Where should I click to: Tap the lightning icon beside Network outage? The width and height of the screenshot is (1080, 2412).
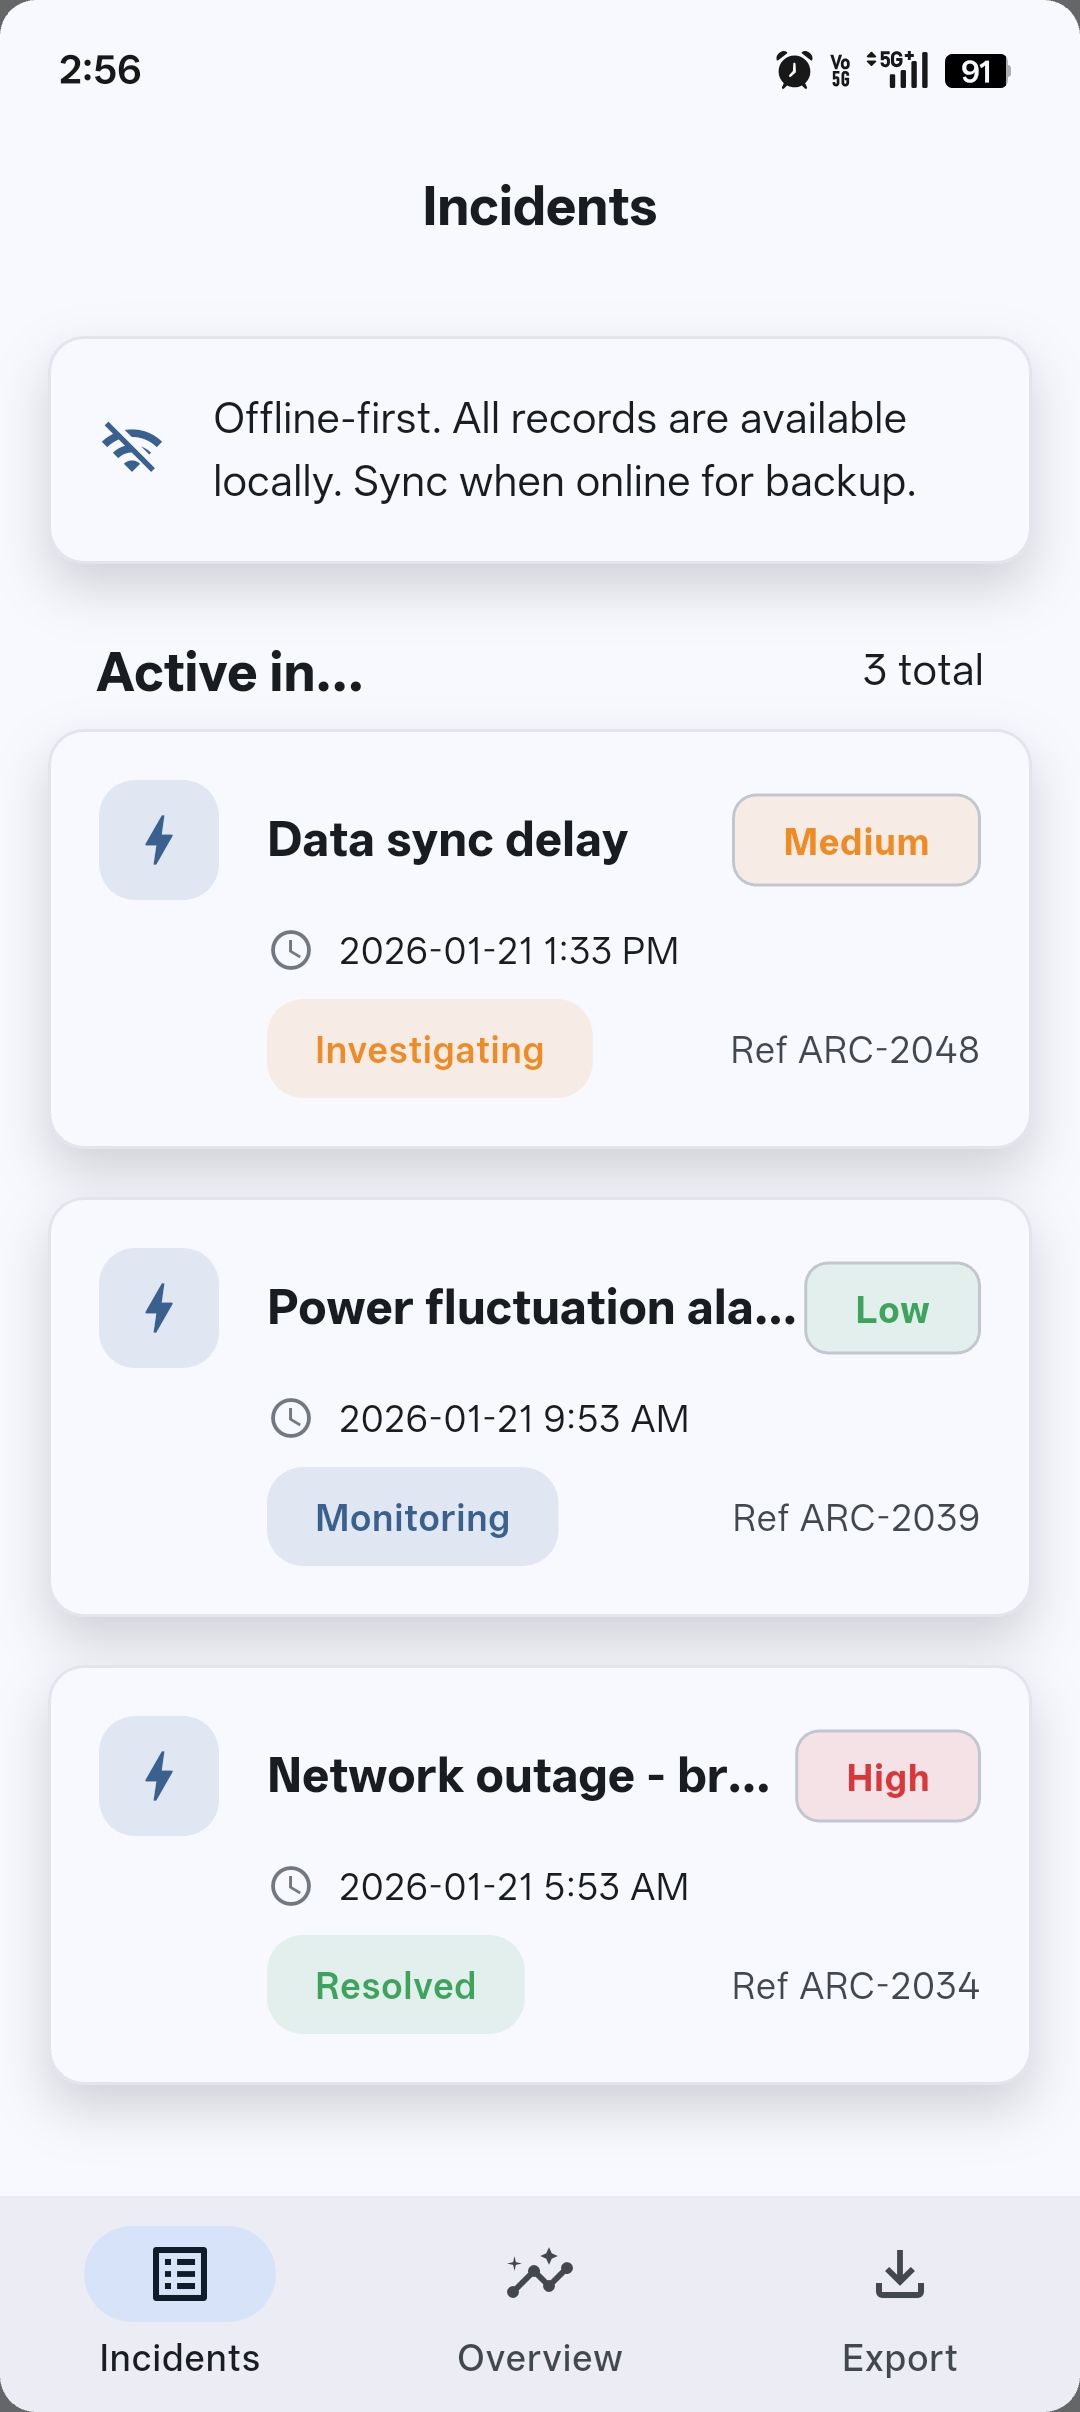click(159, 1776)
